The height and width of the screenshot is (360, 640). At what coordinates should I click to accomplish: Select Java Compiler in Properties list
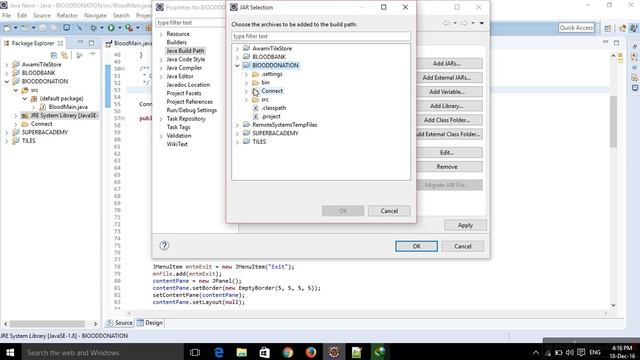[x=184, y=68]
